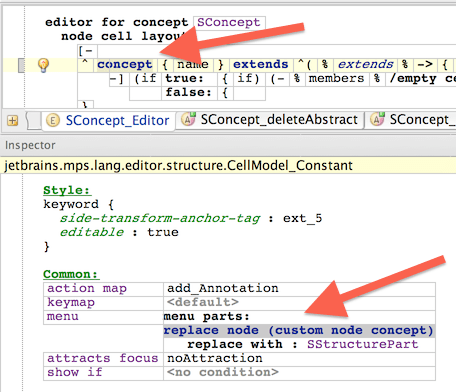
Task: Select the 'true:' branch cell
Action: click(184, 79)
